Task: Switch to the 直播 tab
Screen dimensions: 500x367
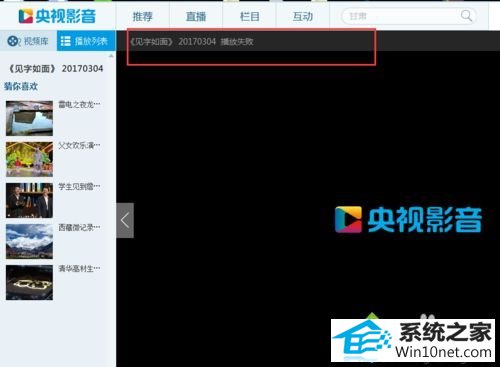Action: click(196, 16)
